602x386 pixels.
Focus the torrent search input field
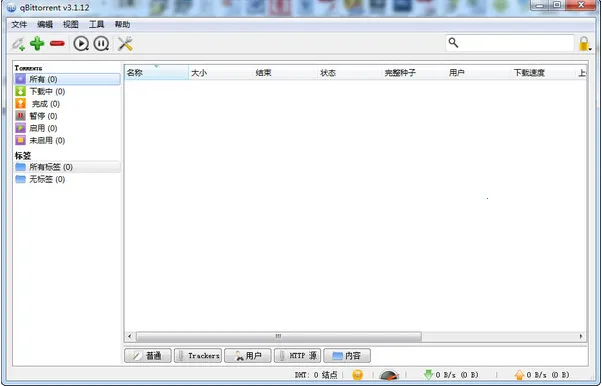[510, 43]
